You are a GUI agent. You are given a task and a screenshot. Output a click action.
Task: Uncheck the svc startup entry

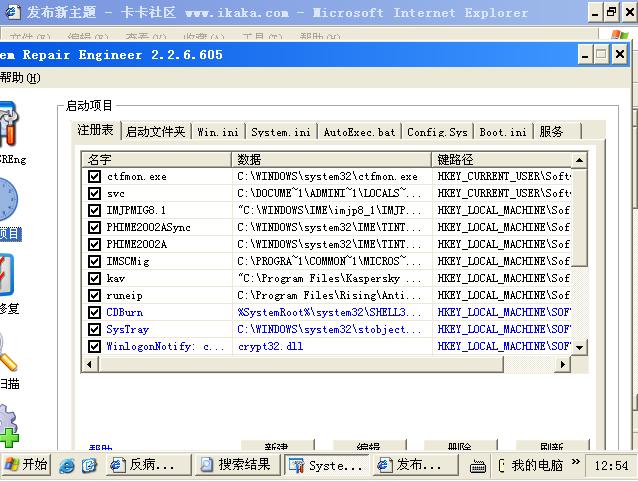point(94,194)
